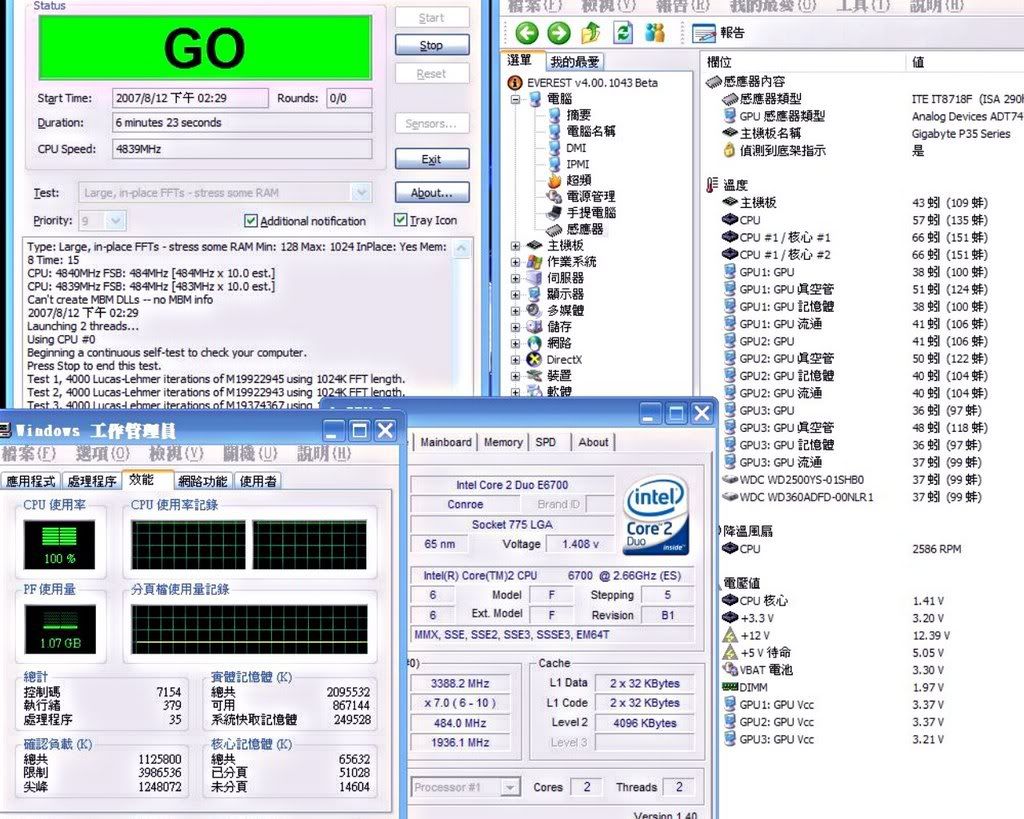Click the DirectX icon in the EVEREST tree
This screenshot has height=819, width=1024.
pyautogui.click(x=534, y=359)
